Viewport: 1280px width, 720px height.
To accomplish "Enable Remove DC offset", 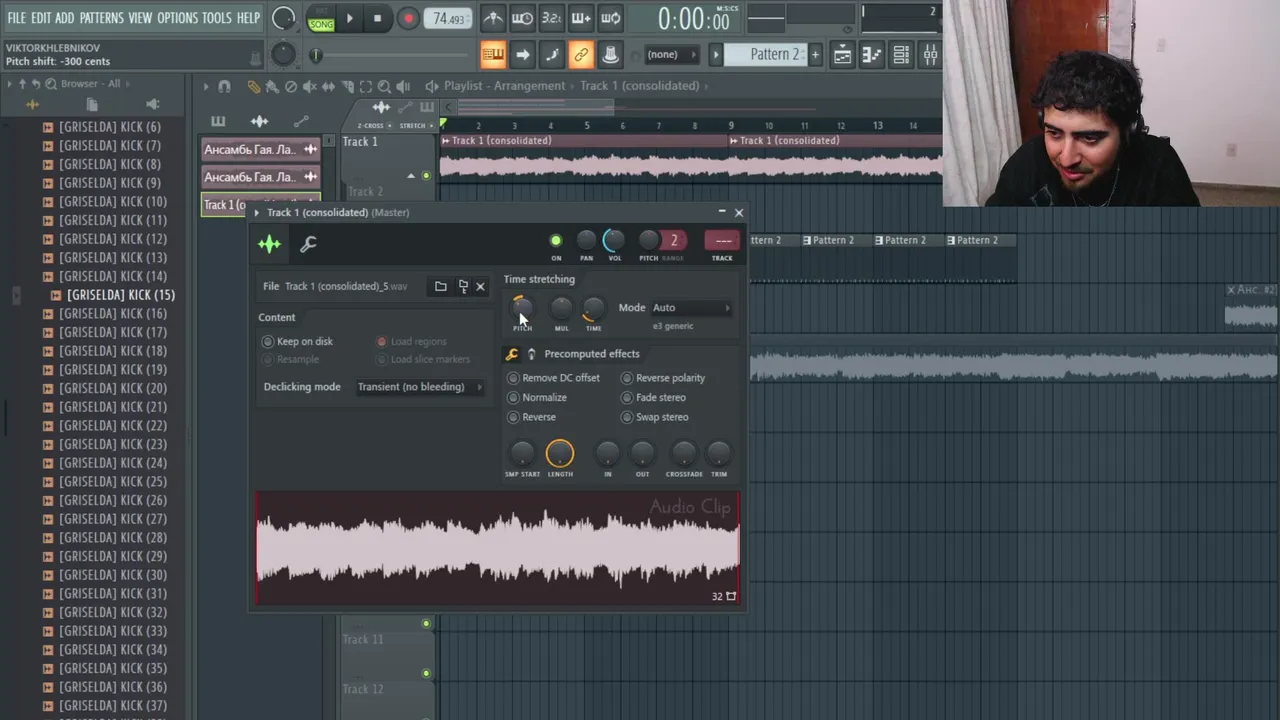I will pyautogui.click(x=553, y=378).
